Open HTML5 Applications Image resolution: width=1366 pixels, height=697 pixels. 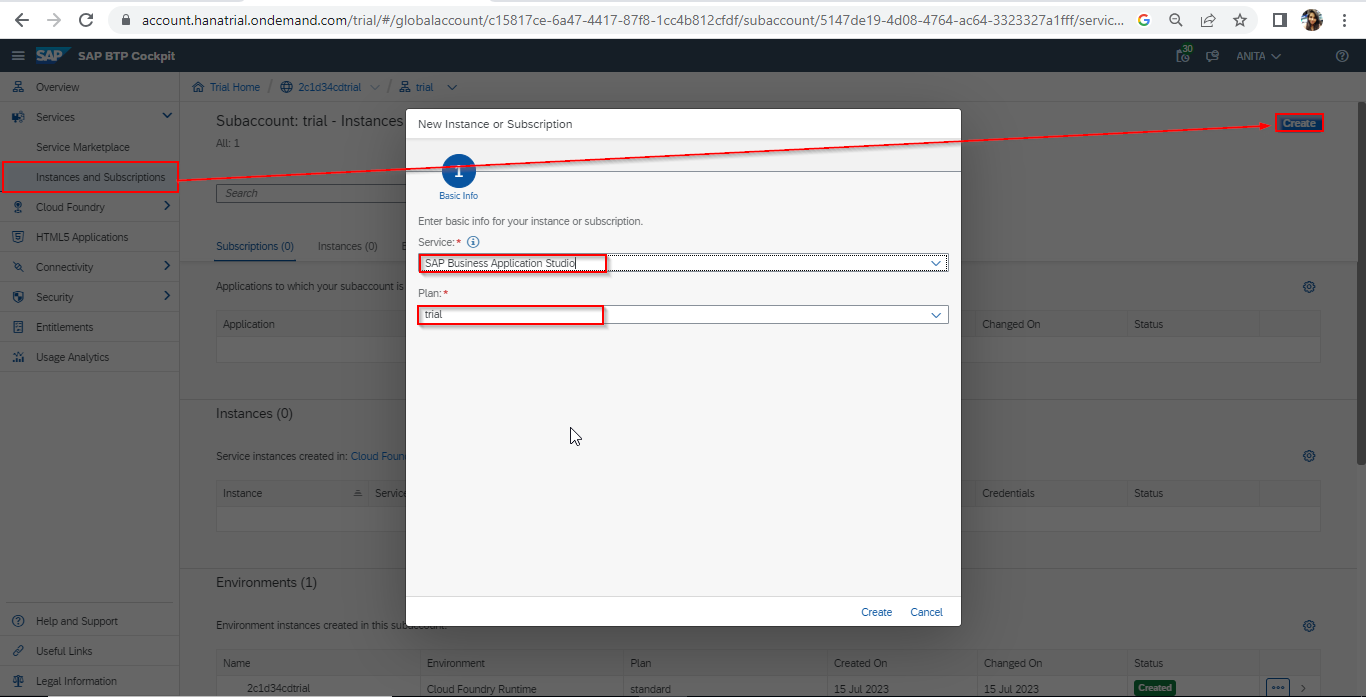coord(82,237)
